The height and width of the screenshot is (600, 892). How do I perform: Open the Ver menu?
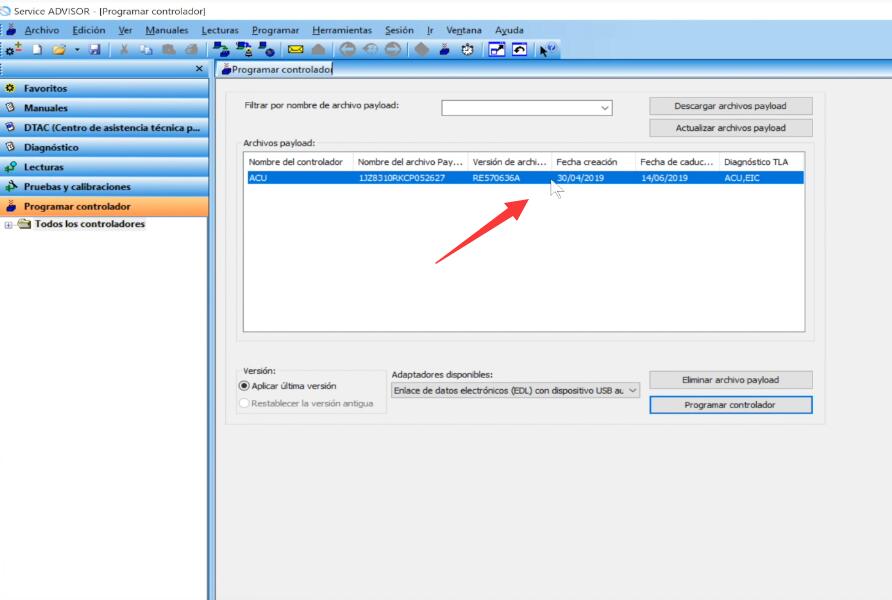(x=125, y=30)
